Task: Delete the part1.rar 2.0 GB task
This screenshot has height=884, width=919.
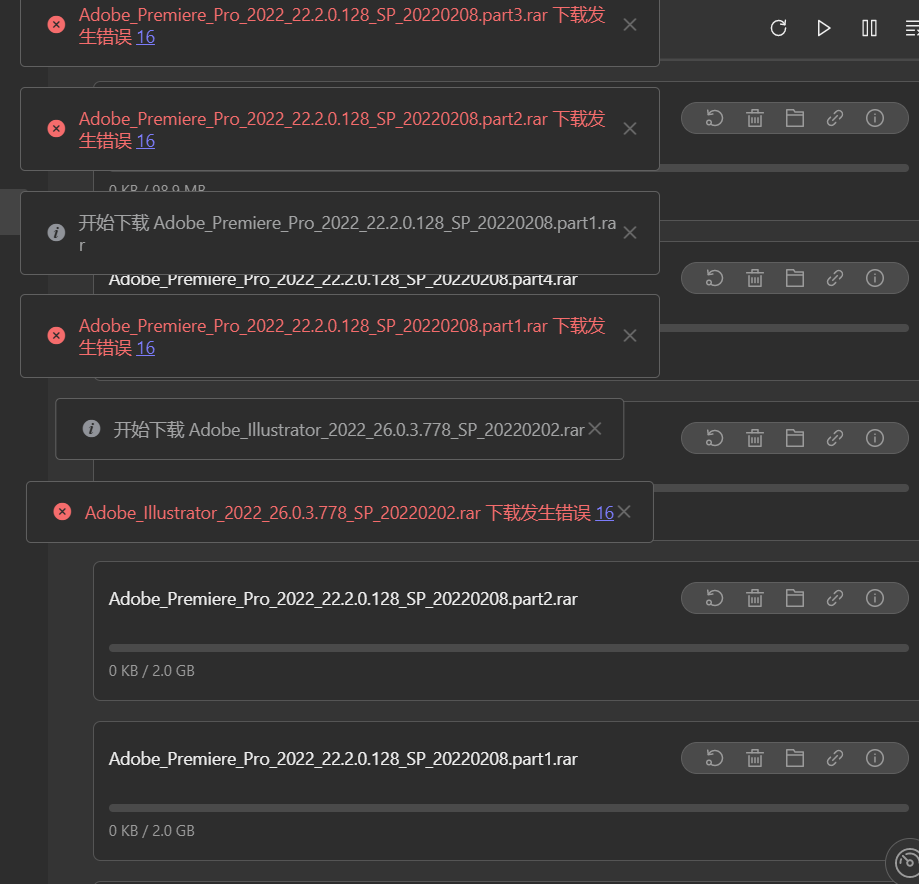Action: coord(754,758)
